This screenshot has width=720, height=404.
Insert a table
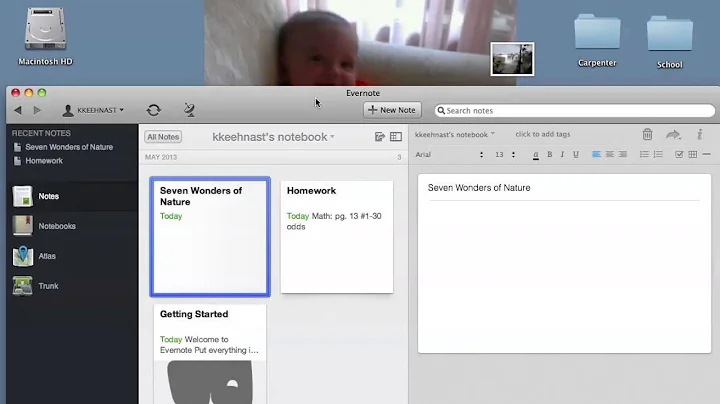click(x=692, y=154)
